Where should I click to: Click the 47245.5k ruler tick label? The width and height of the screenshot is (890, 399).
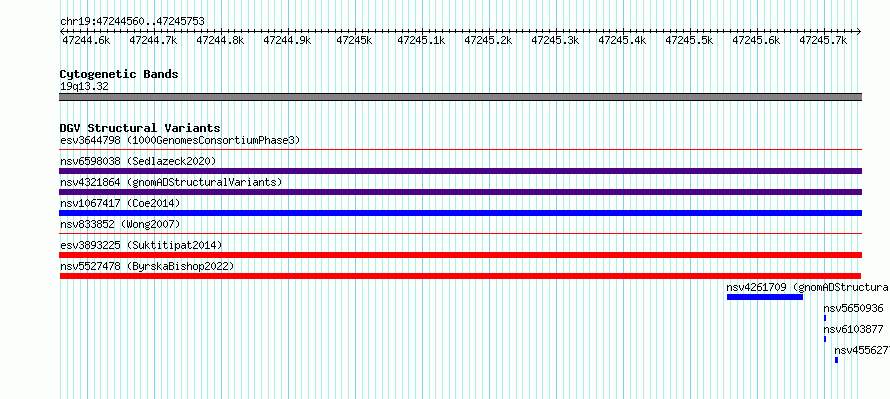click(689, 40)
